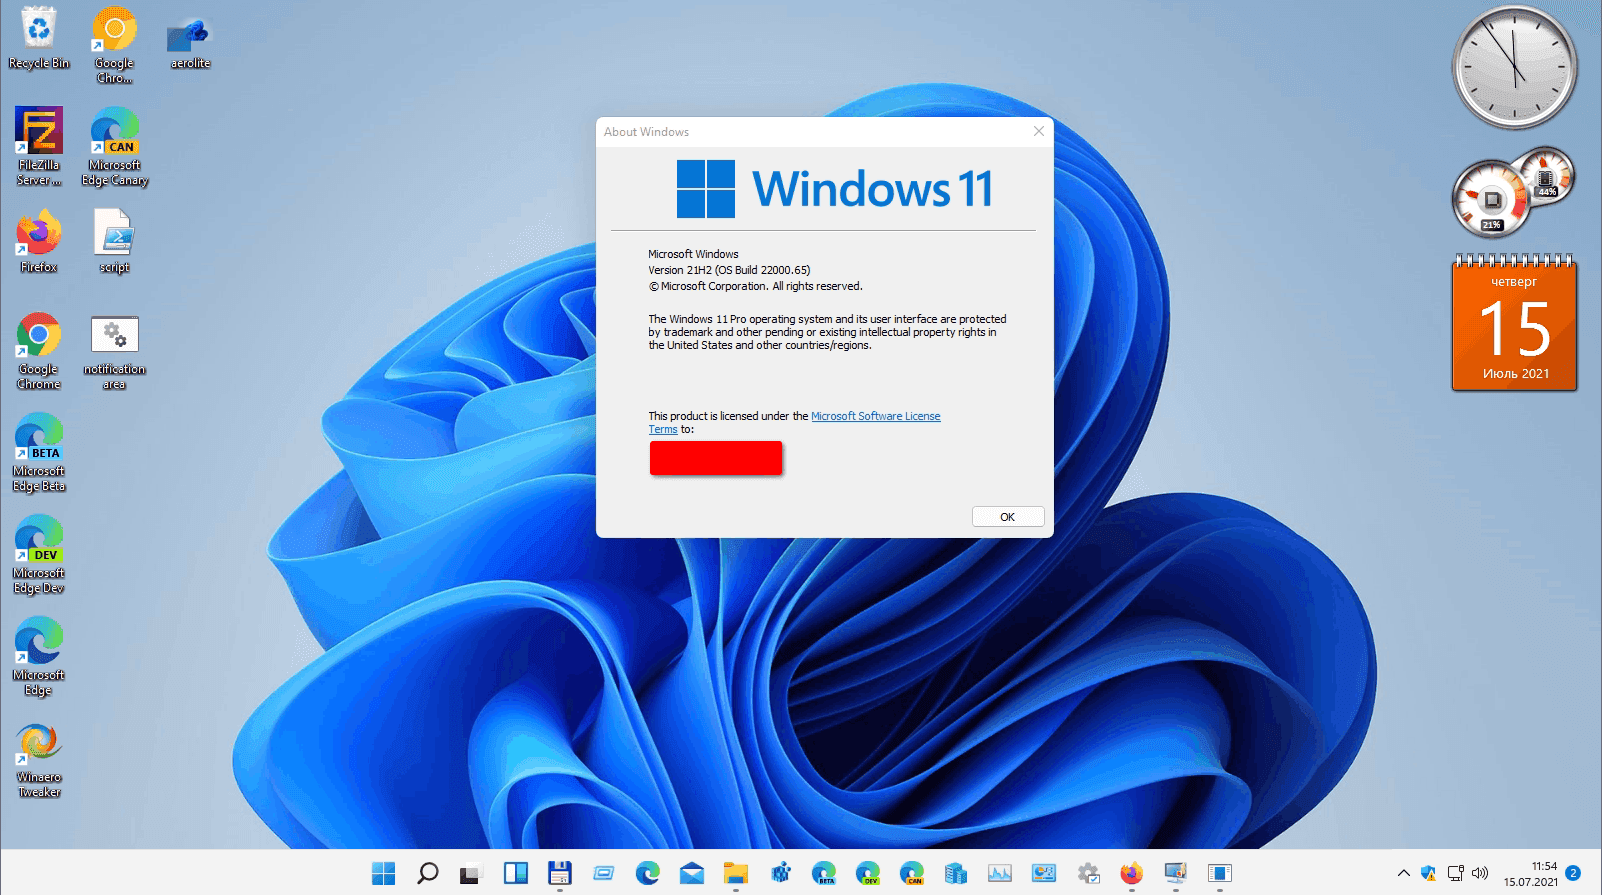Open the Mail app on taskbar
Image resolution: width=1602 pixels, height=895 pixels.
coord(691,873)
